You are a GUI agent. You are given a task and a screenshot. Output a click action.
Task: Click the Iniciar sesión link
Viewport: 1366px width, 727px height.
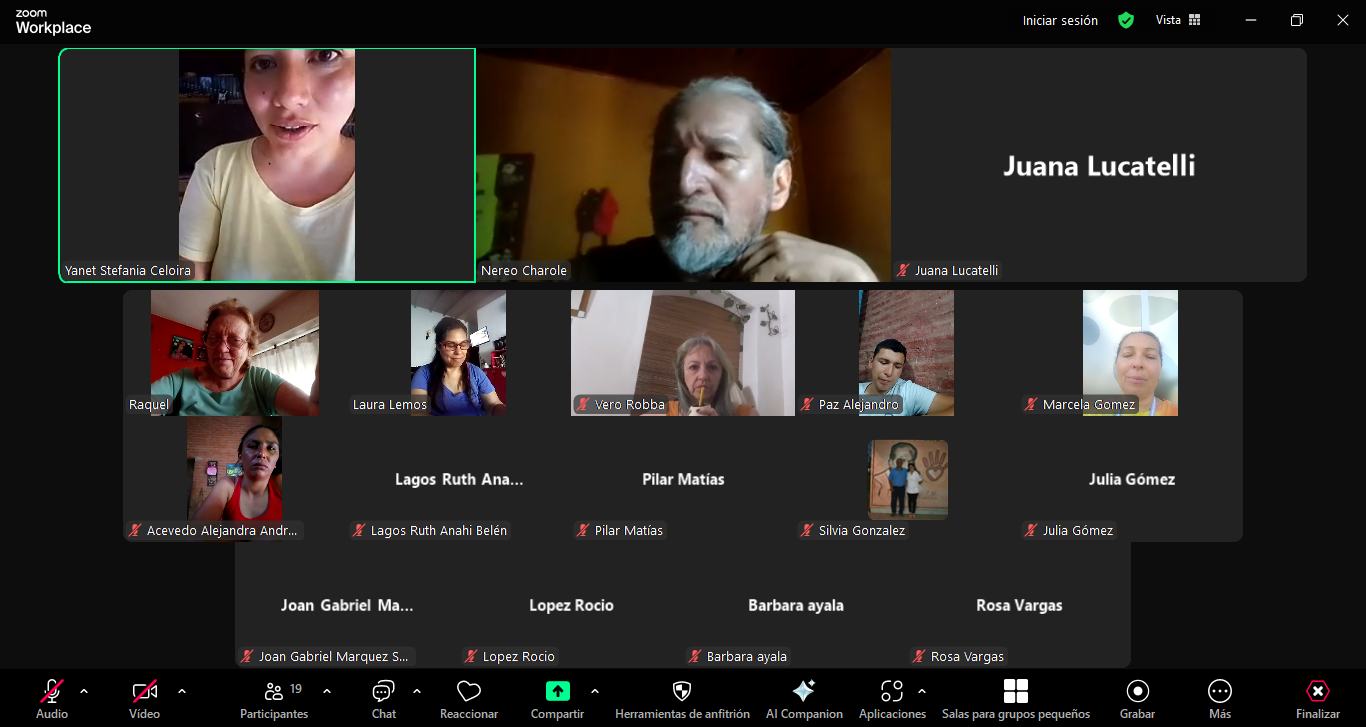pos(1060,20)
